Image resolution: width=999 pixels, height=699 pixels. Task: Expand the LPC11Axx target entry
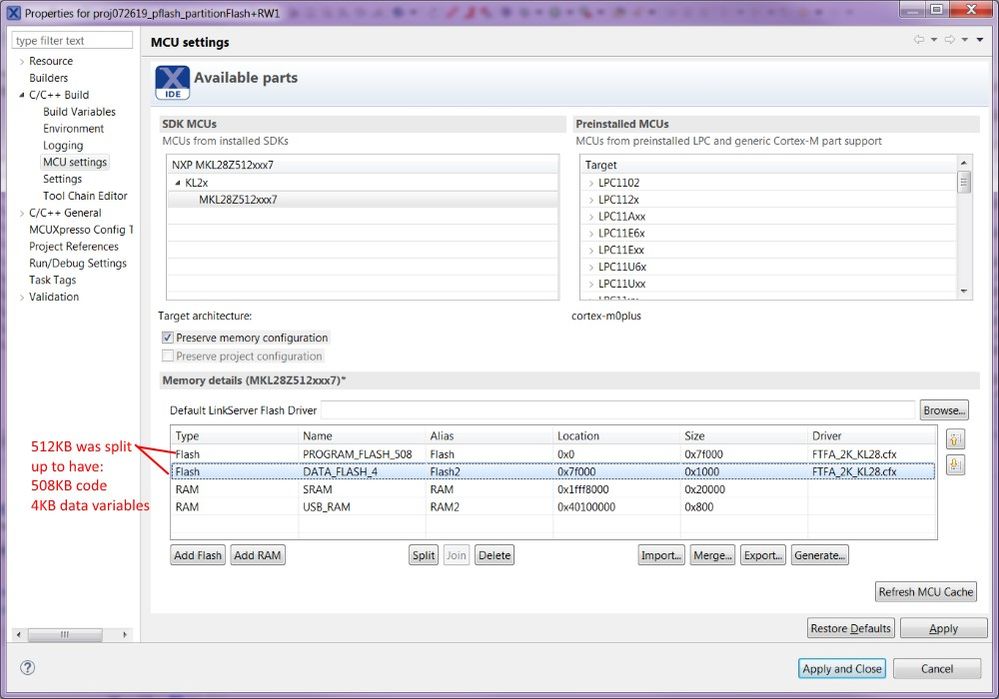point(591,217)
